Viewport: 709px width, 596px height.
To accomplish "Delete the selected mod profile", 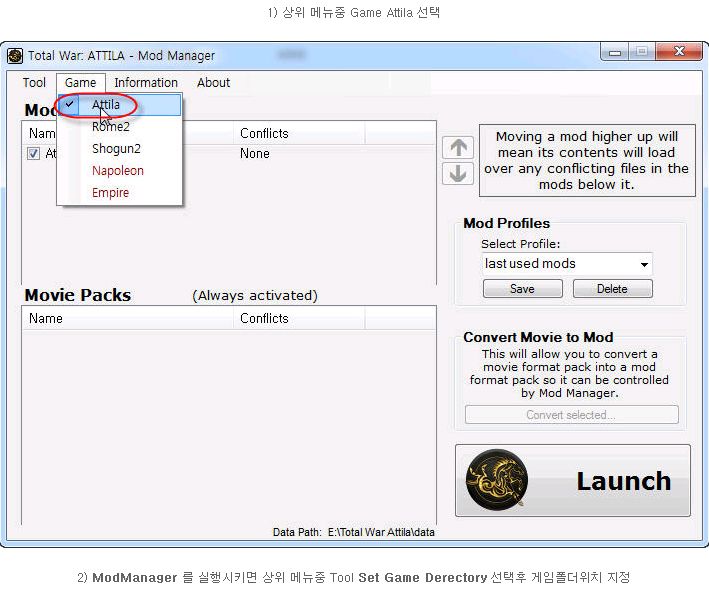I will [x=613, y=289].
